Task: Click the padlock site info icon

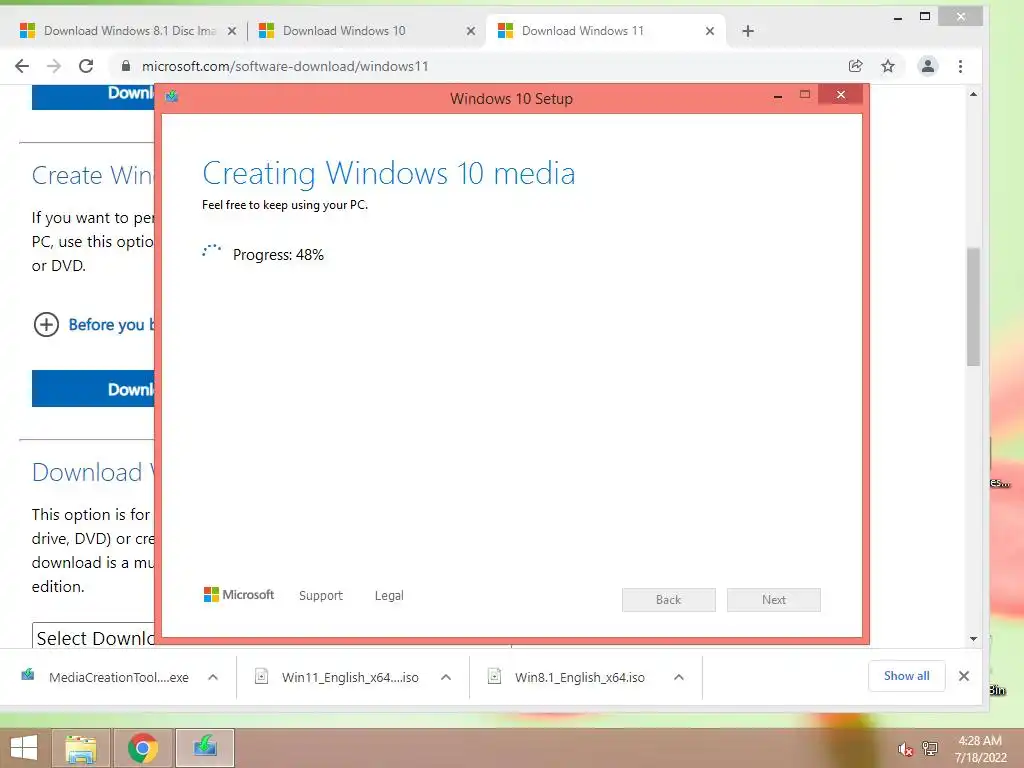Action: [x=126, y=66]
